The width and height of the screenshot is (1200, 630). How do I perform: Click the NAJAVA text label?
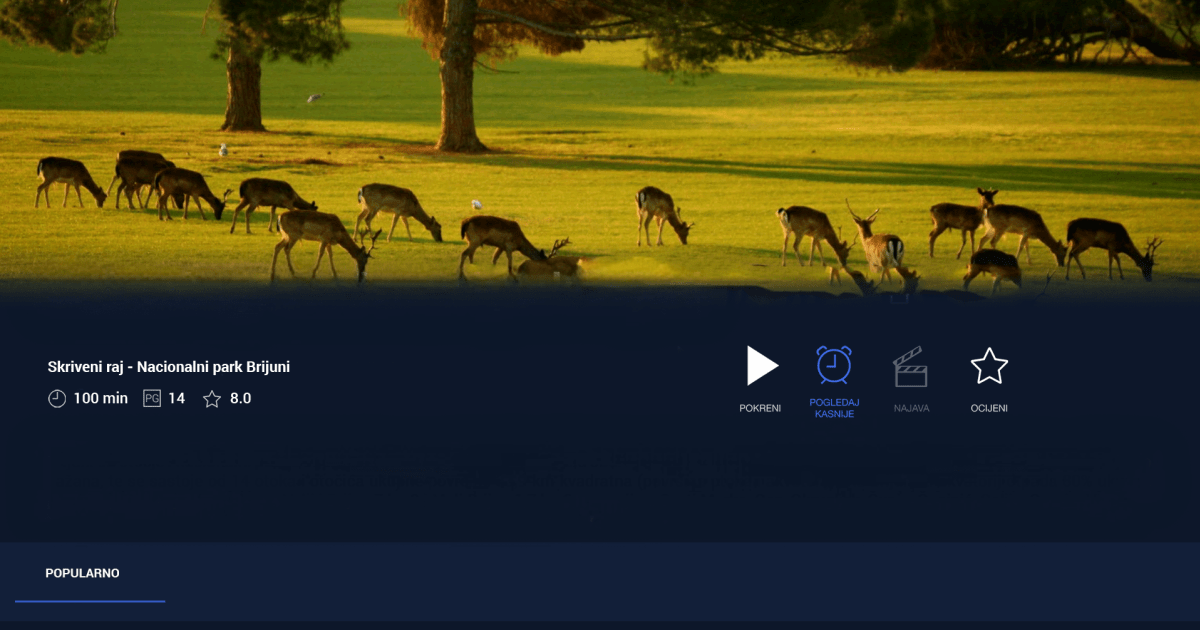(x=911, y=408)
